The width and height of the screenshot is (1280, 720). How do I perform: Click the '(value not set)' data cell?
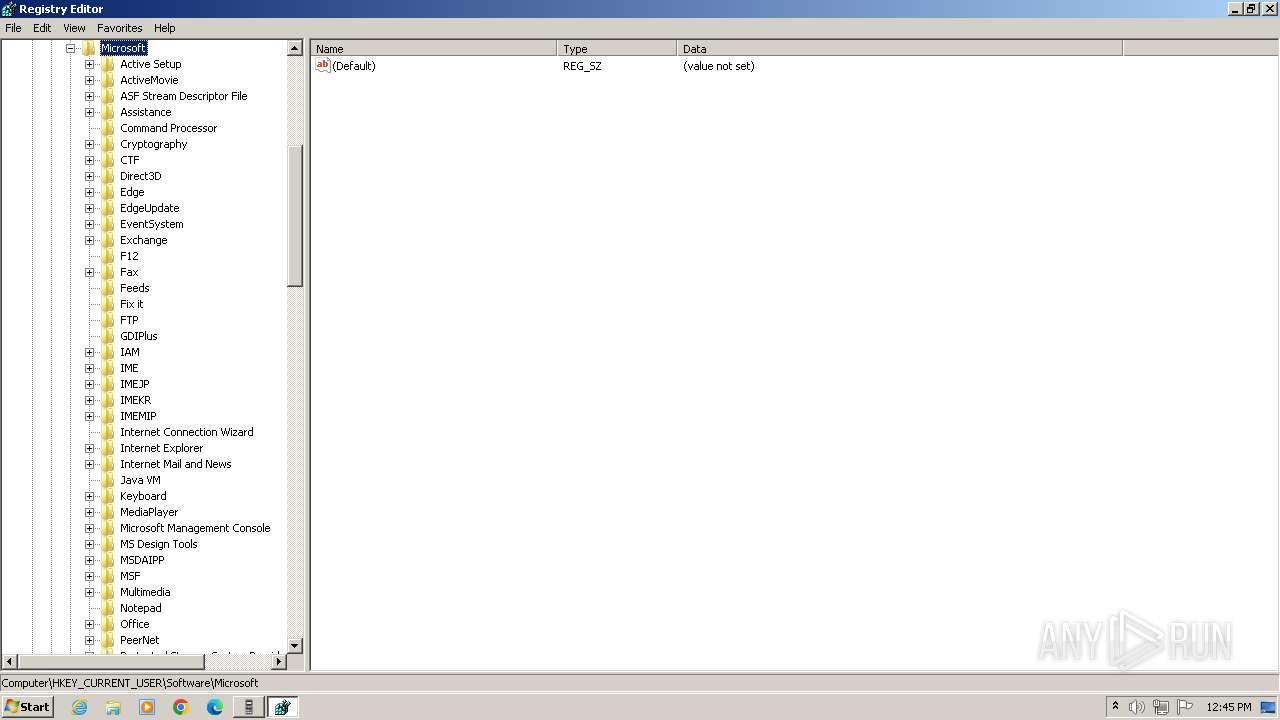(719, 66)
